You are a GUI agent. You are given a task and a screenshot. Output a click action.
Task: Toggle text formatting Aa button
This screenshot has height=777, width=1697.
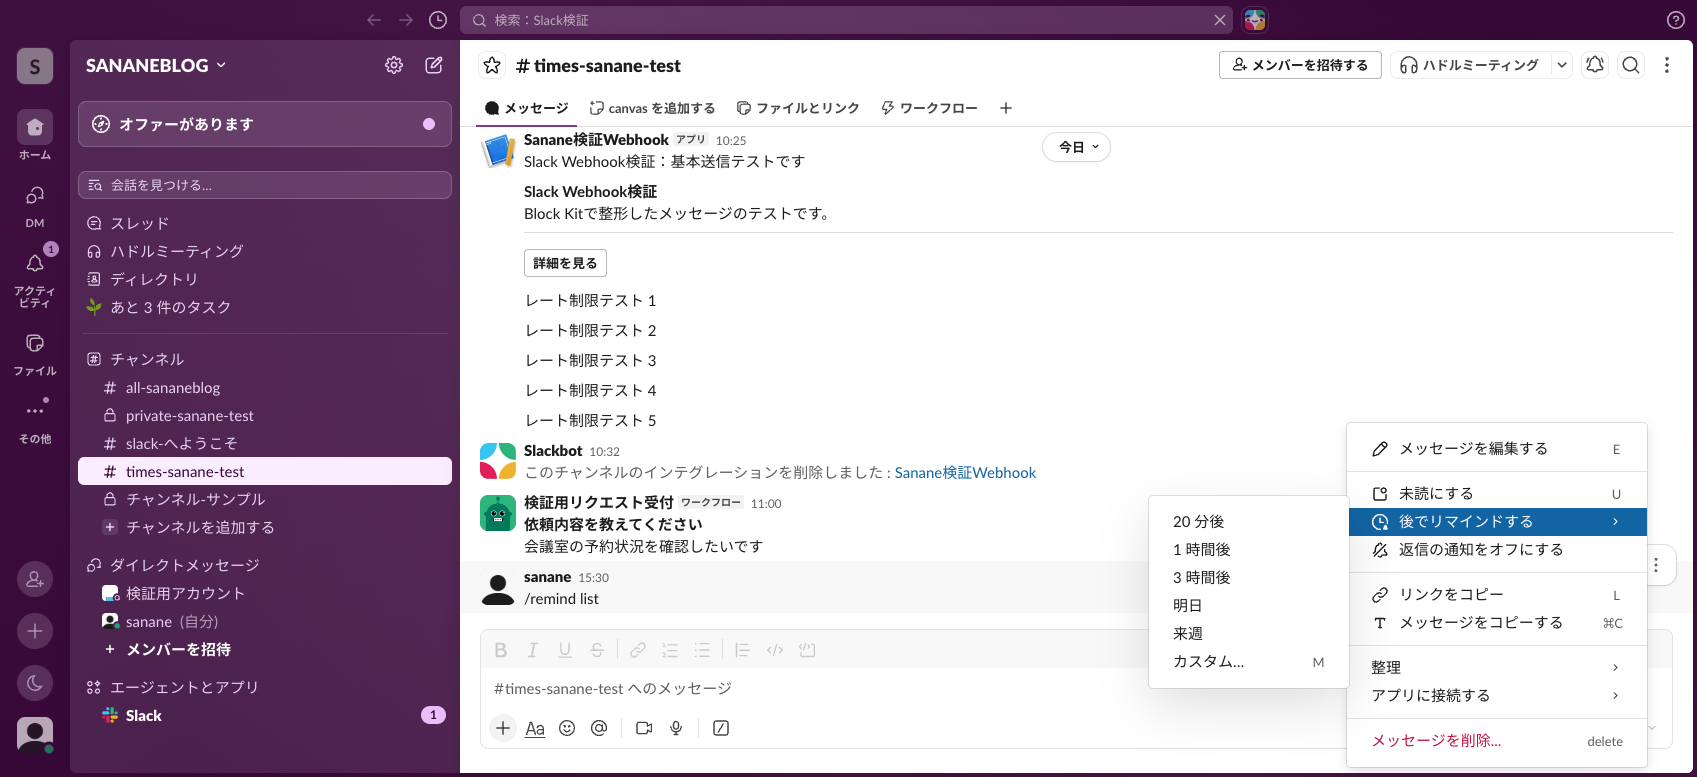coord(535,728)
